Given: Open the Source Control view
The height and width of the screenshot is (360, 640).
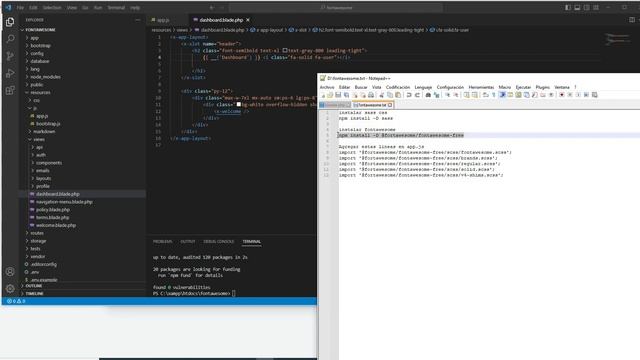Looking at the screenshot, I should pyautogui.click(x=10, y=56).
